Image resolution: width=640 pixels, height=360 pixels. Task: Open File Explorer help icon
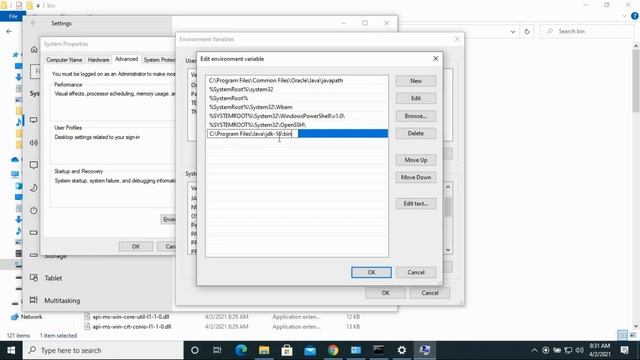tap(635, 16)
